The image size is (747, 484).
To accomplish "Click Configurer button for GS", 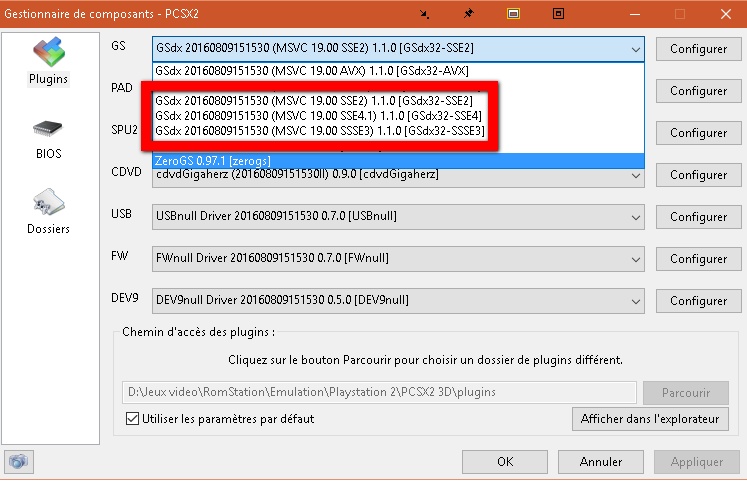I will click(698, 49).
